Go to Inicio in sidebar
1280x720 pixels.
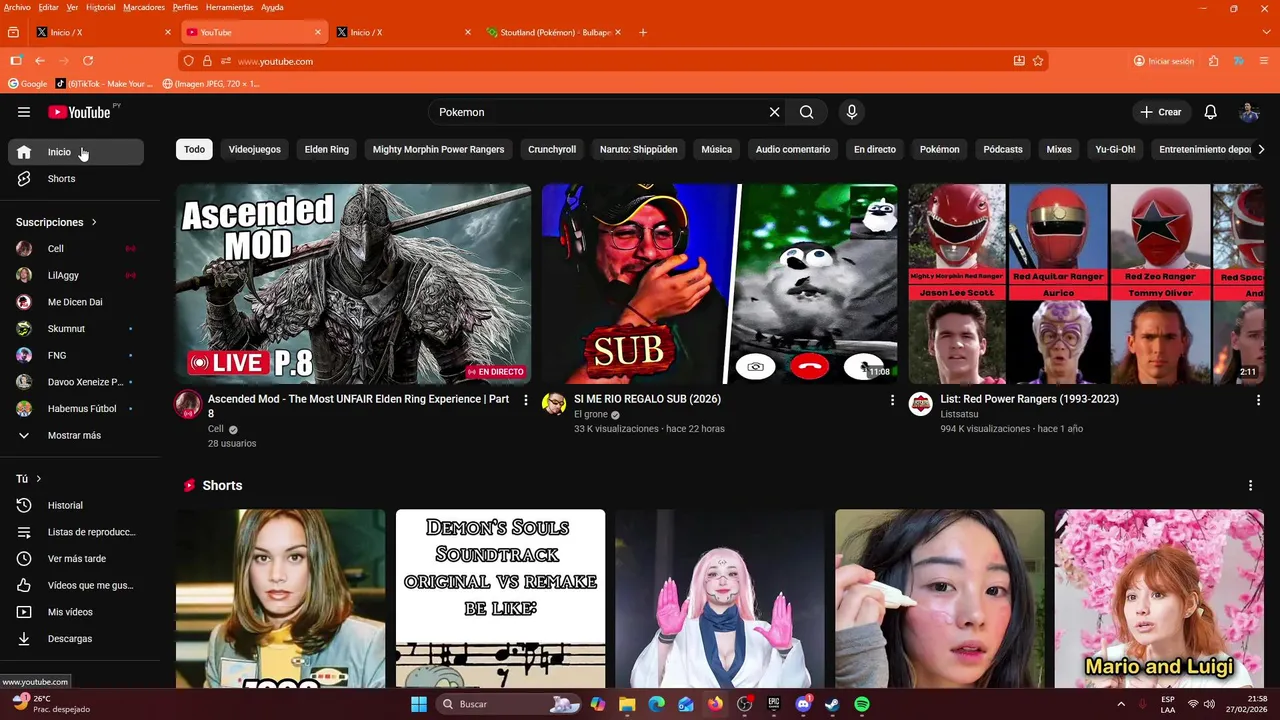click(x=76, y=152)
